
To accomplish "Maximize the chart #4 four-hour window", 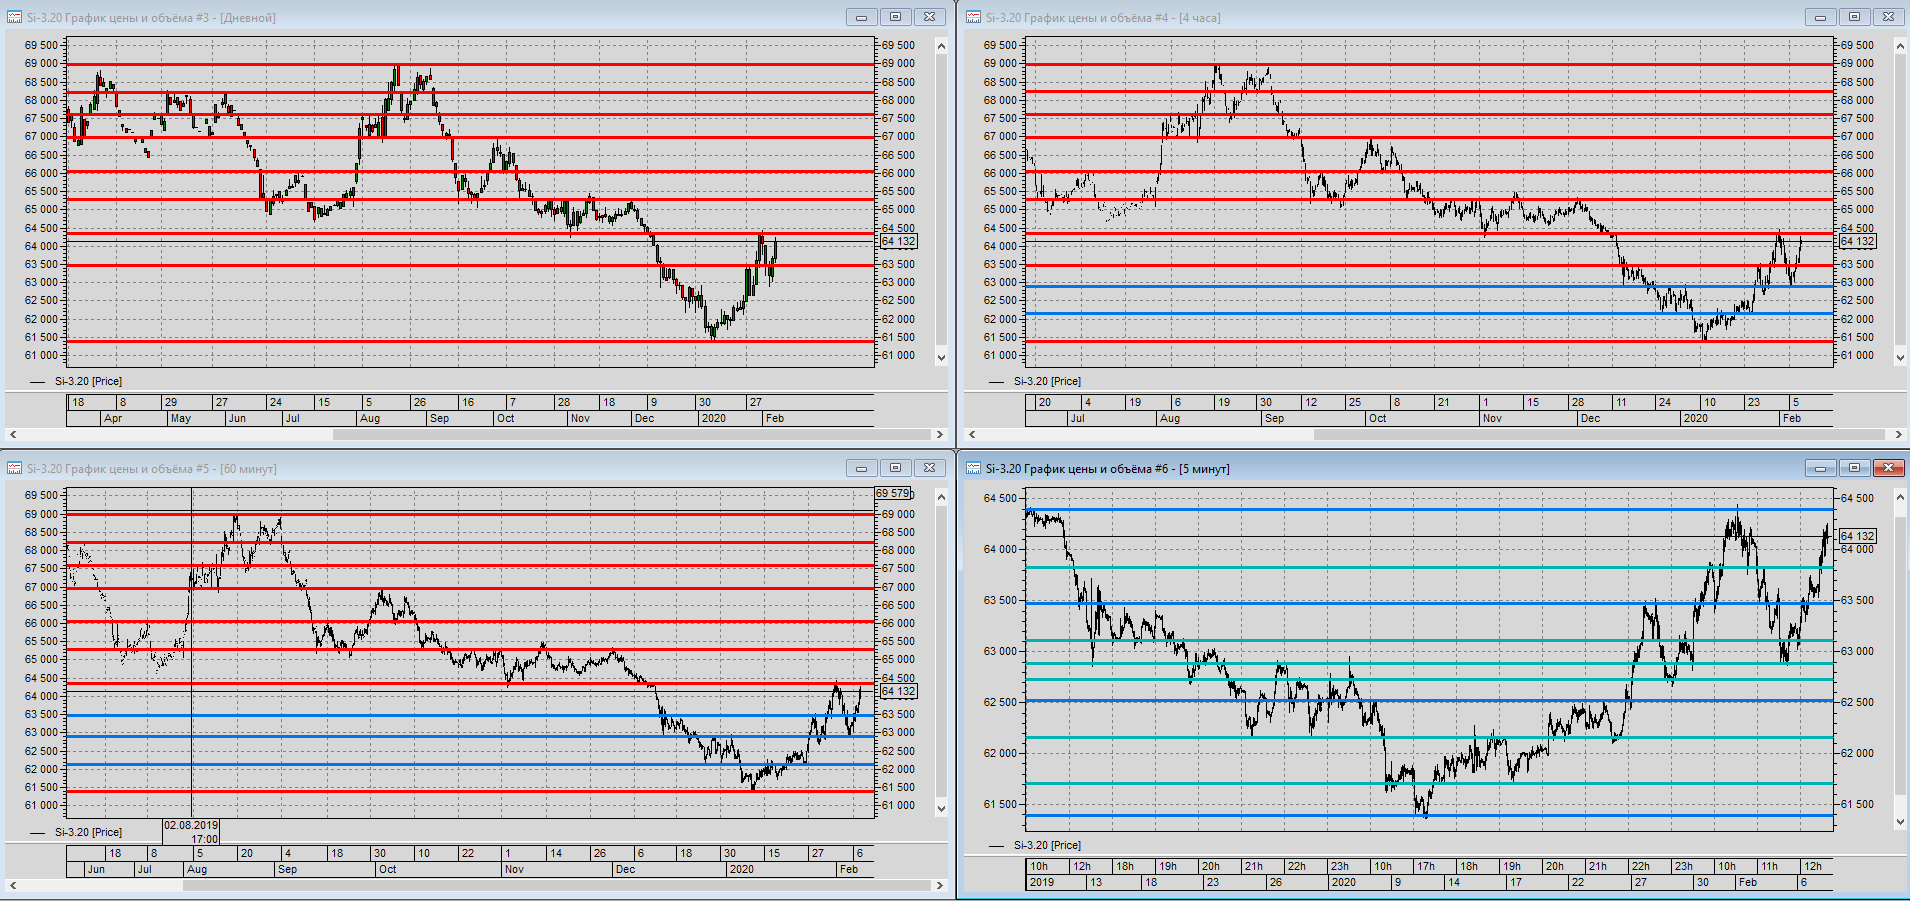I will coord(1854,17).
